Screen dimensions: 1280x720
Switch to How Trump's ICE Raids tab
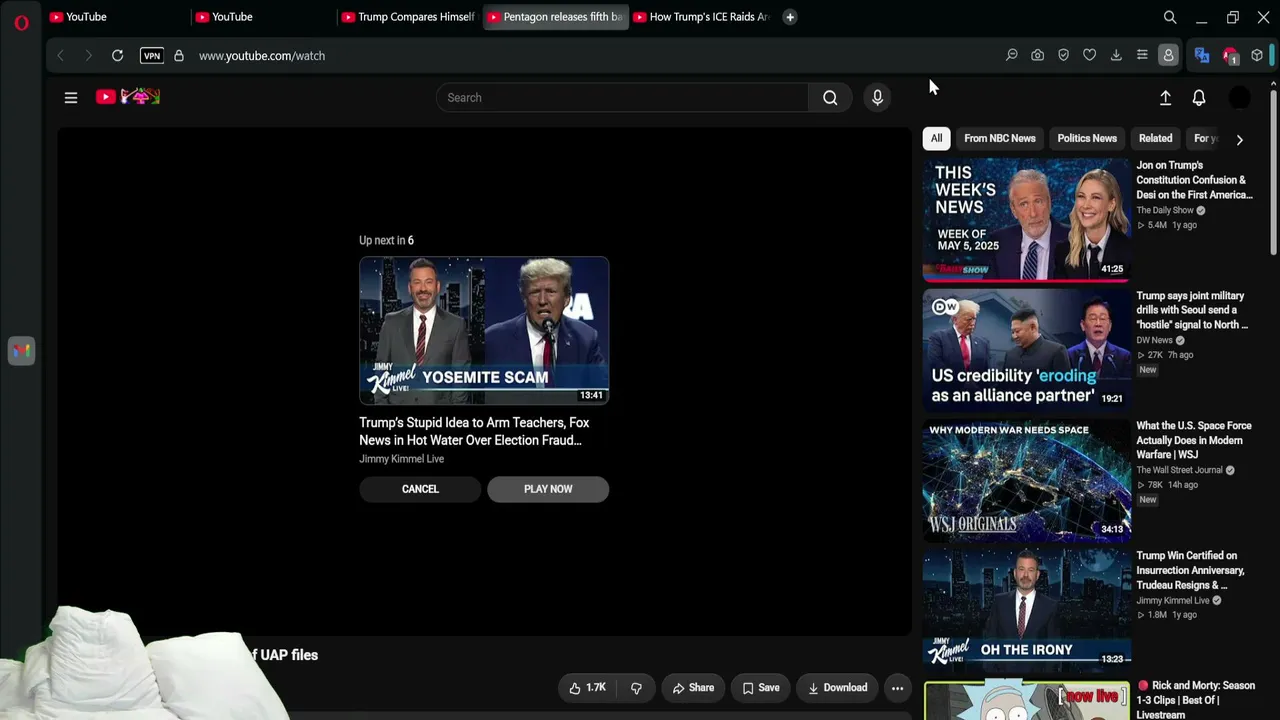tap(702, 17)
